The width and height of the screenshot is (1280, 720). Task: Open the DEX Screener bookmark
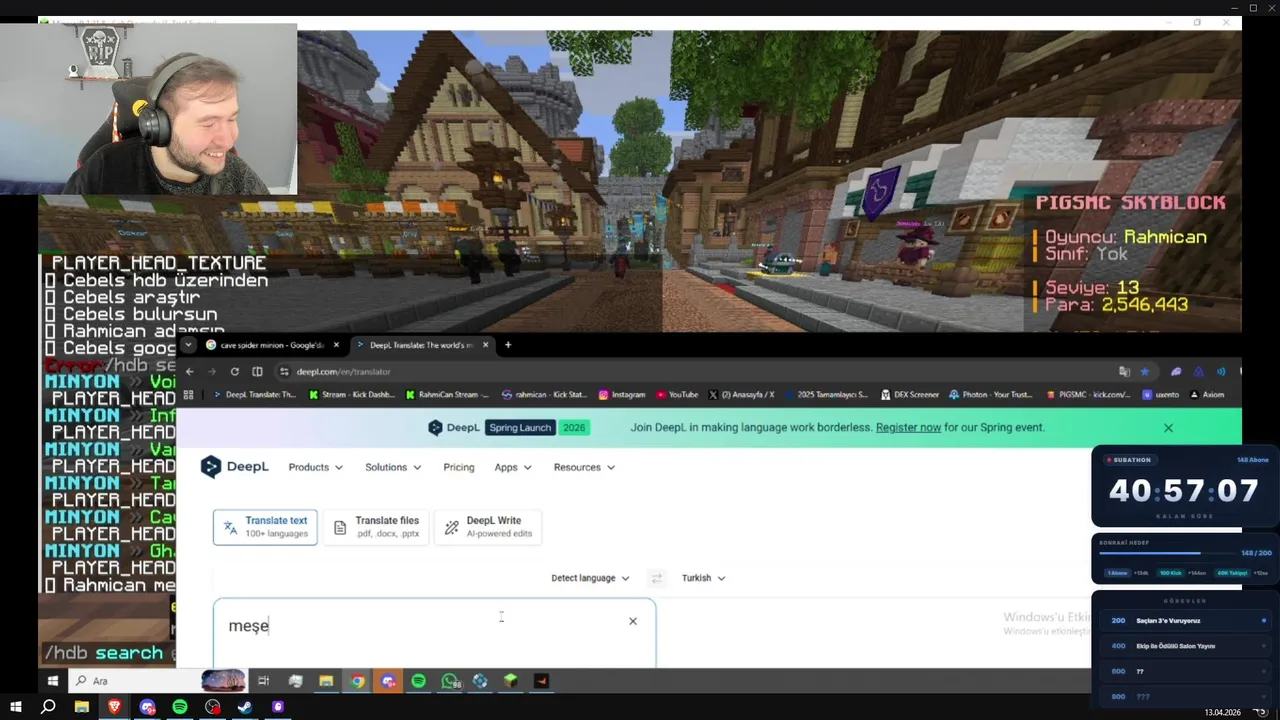coord(910,394)
